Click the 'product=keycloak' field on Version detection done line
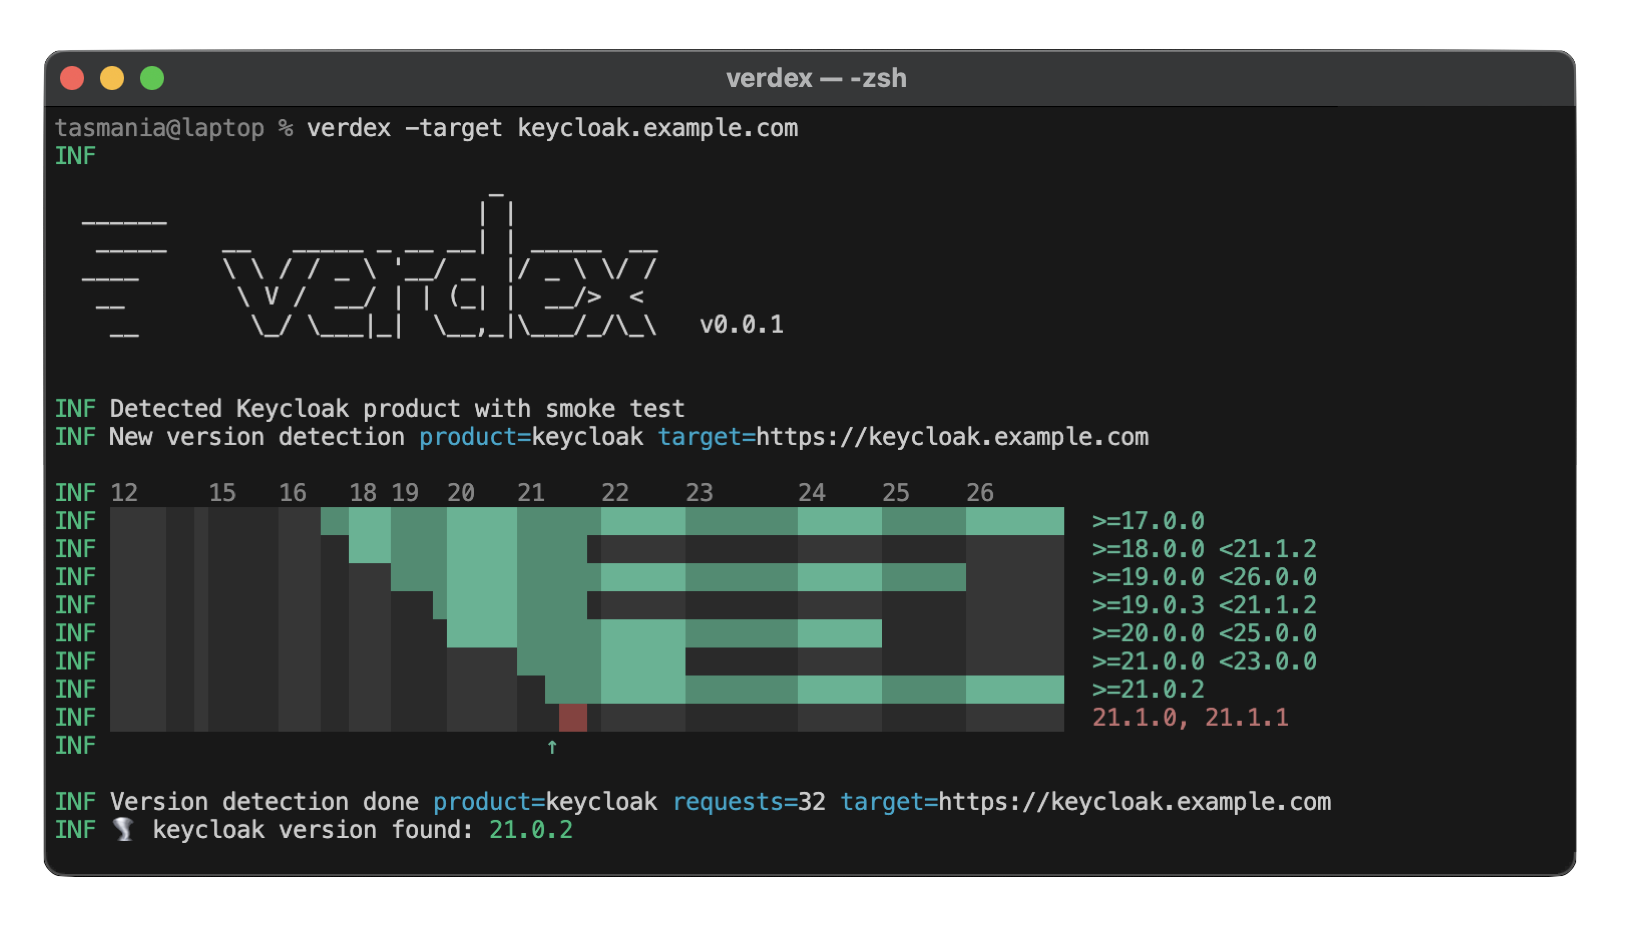 point(545,802)
